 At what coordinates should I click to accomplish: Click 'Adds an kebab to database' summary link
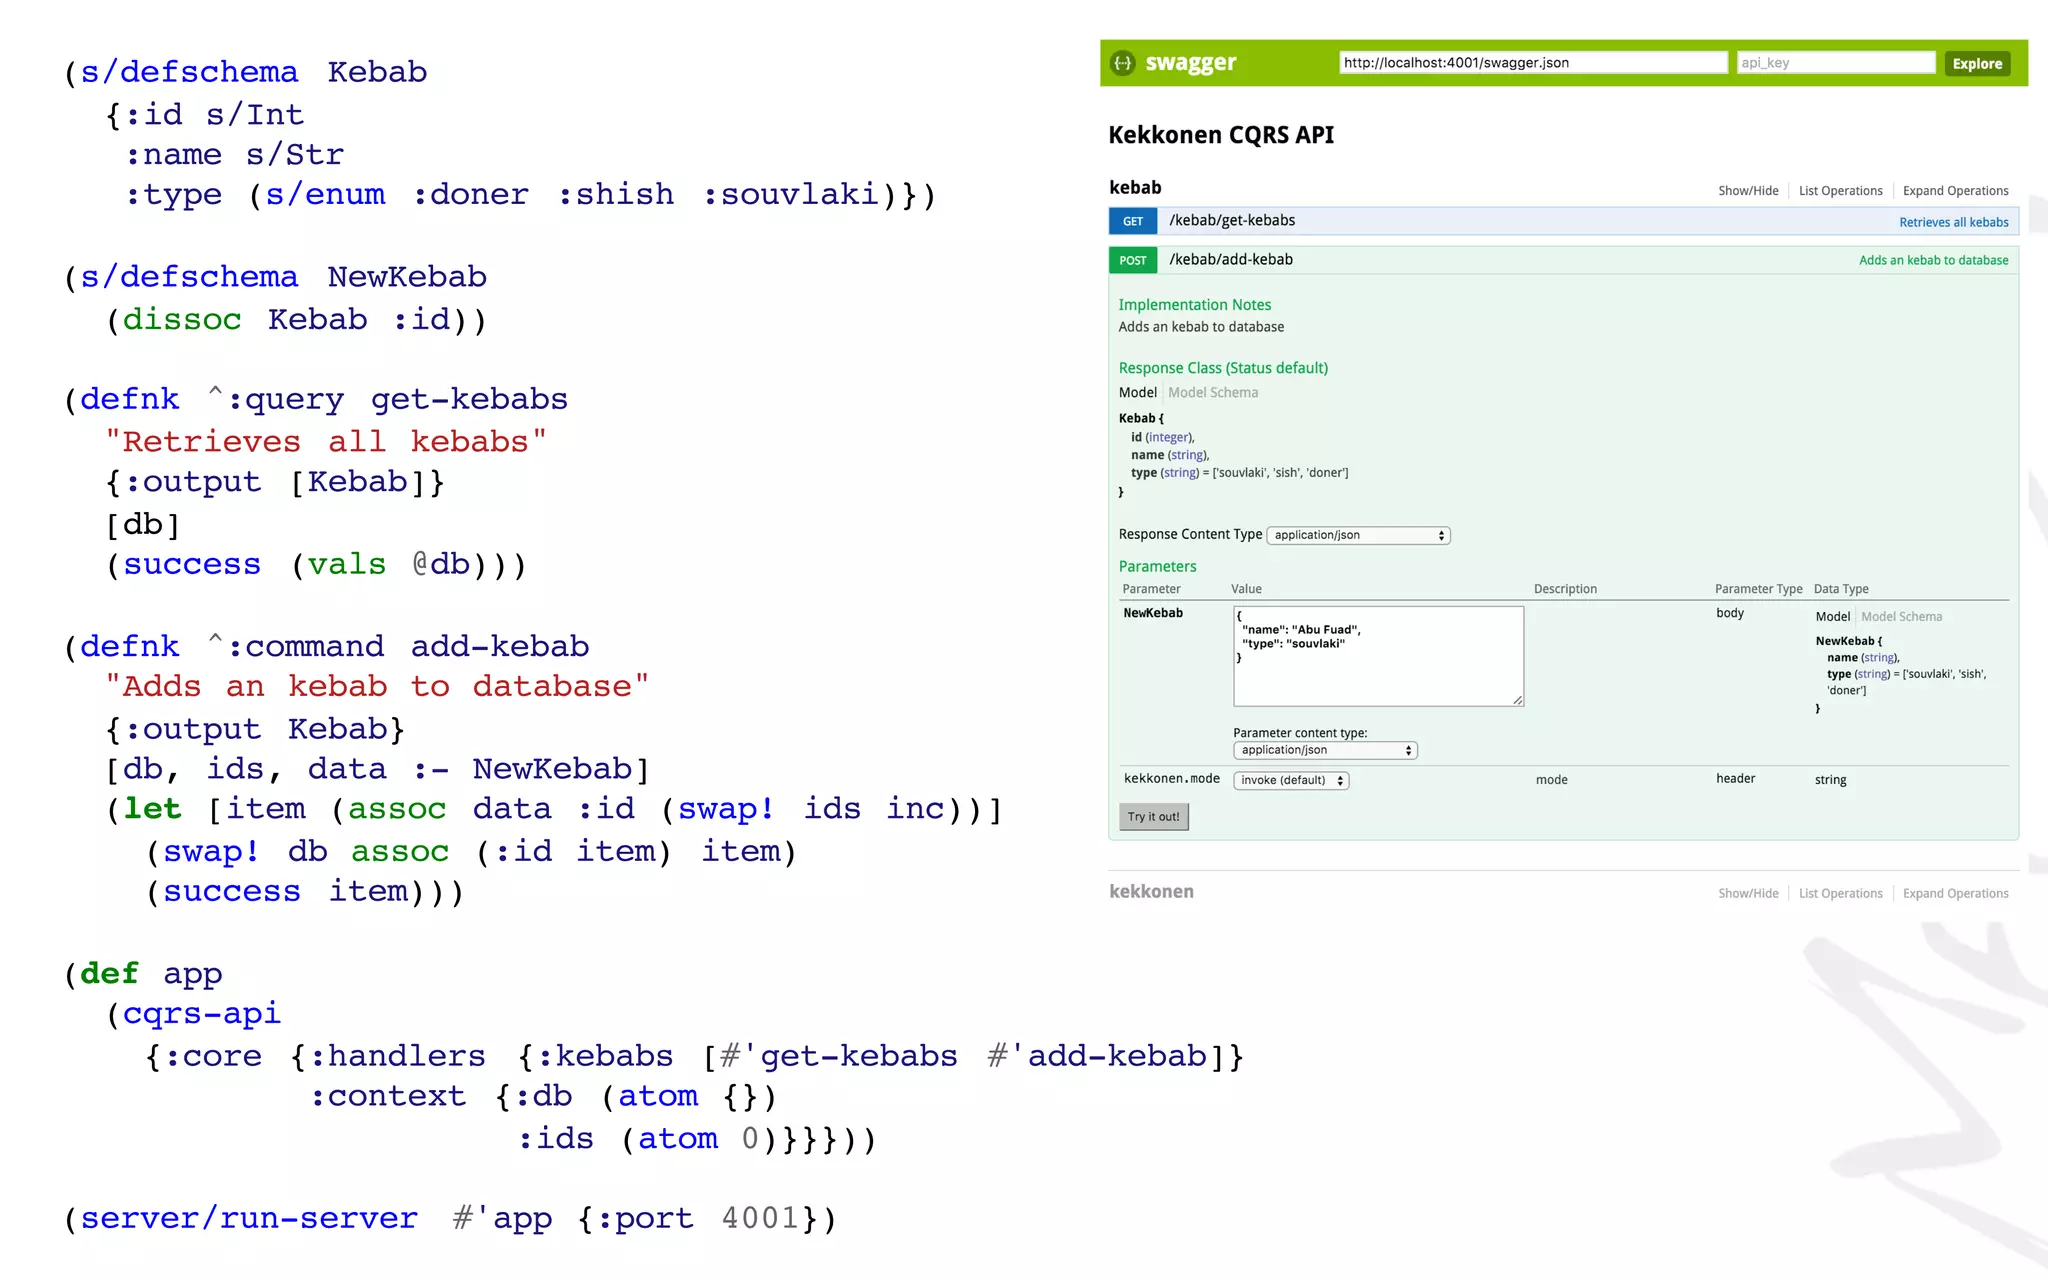[x=1933, y=260]
